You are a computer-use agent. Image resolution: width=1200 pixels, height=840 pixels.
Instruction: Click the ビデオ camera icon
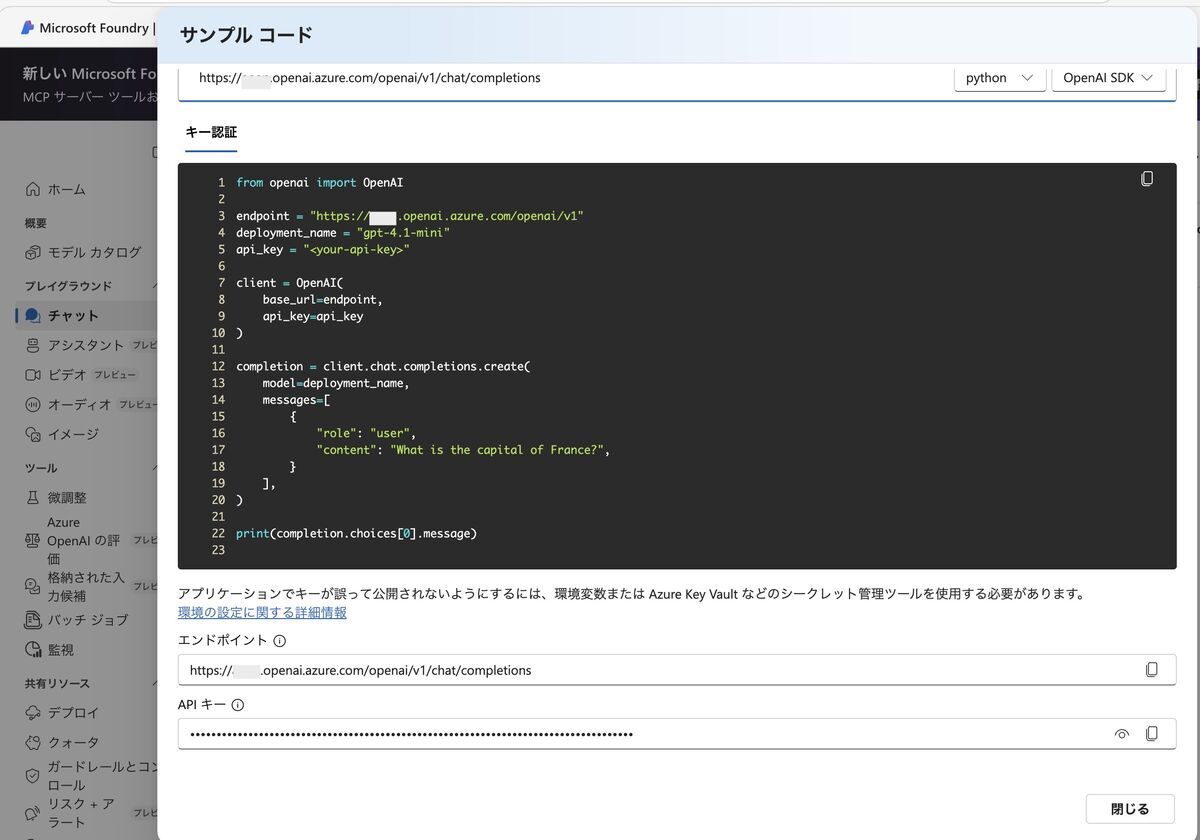click(x=33, y=375)
